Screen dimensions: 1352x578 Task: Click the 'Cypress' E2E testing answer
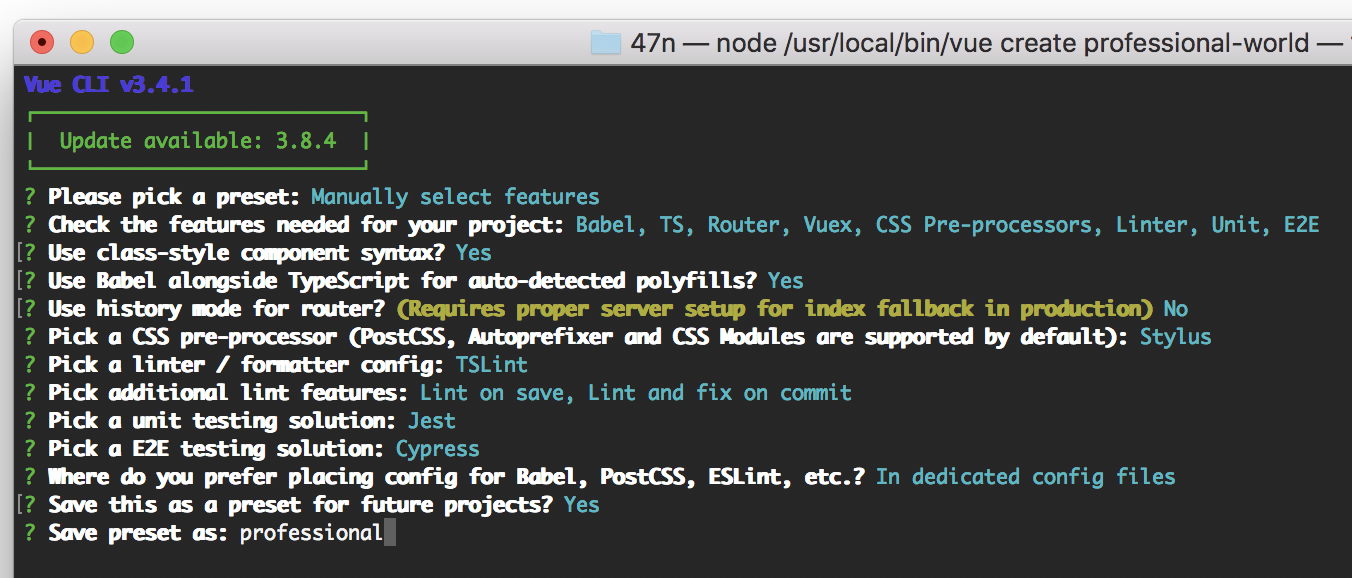coord(436,448)
